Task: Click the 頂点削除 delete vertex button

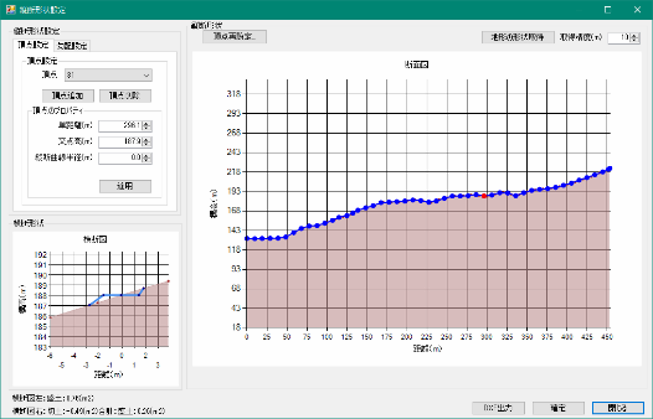Action: 125,96
